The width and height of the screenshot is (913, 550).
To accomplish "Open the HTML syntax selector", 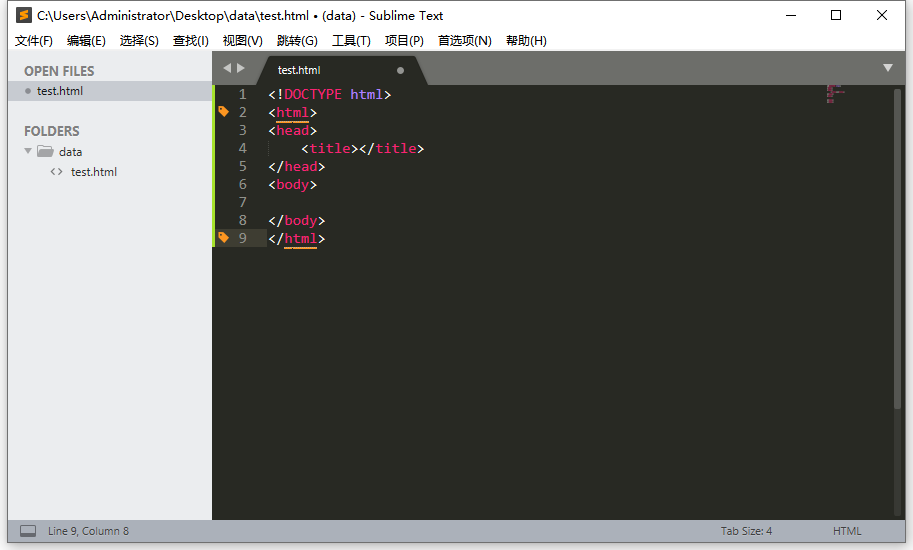I will tap(847, 531).
